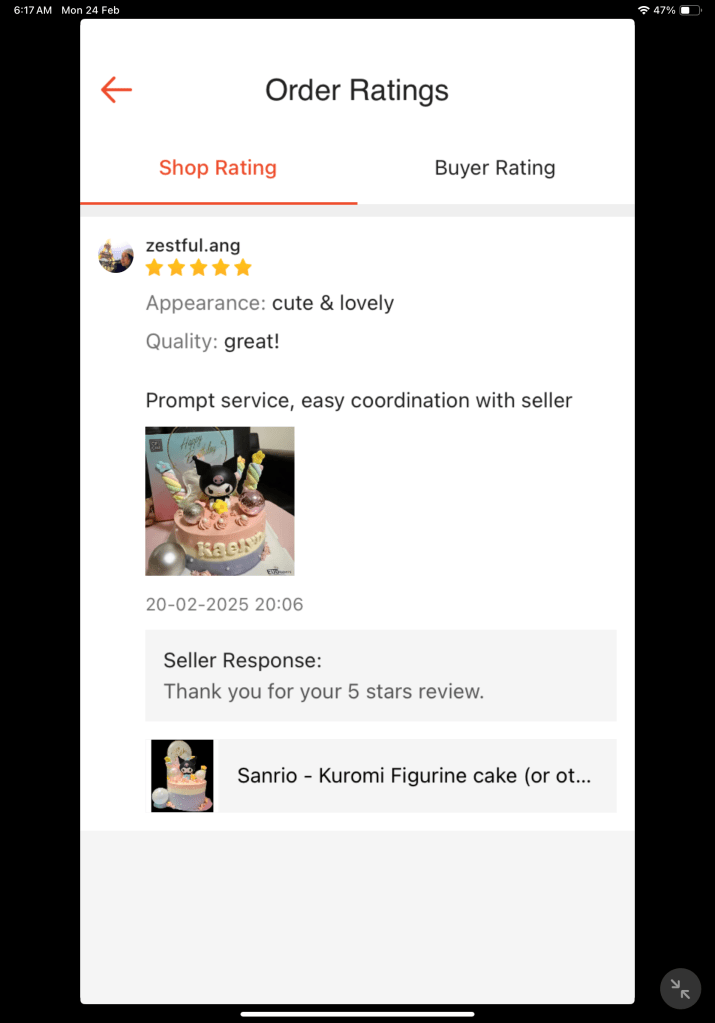The height and width of the screenshot is (1023, 715).
Task: Check the Wi-Fi status icon
Action: click(x=643, y=10)
